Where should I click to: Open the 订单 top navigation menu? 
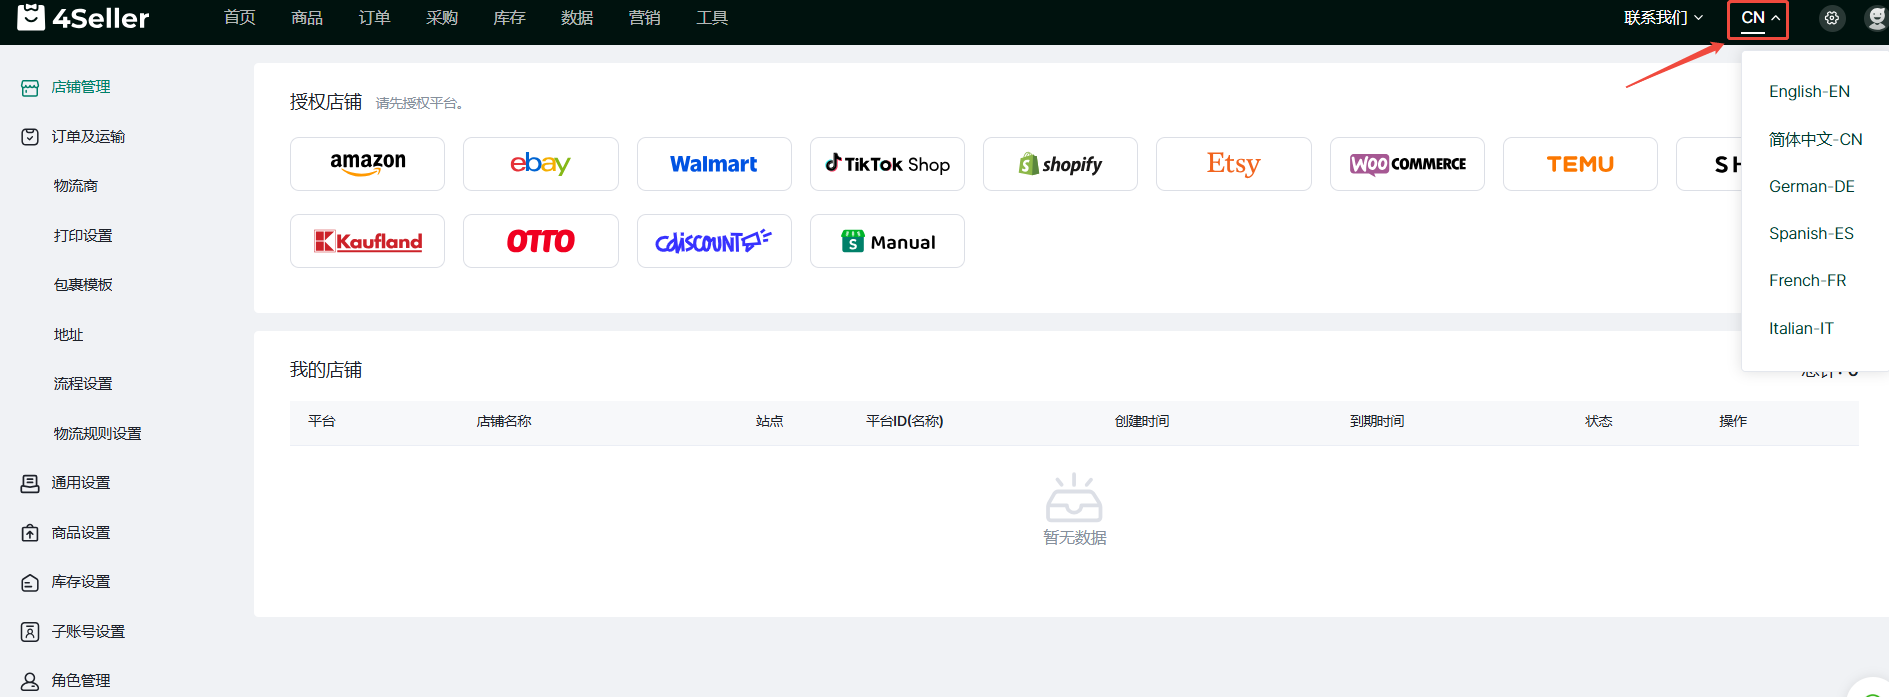pos(374,18)
